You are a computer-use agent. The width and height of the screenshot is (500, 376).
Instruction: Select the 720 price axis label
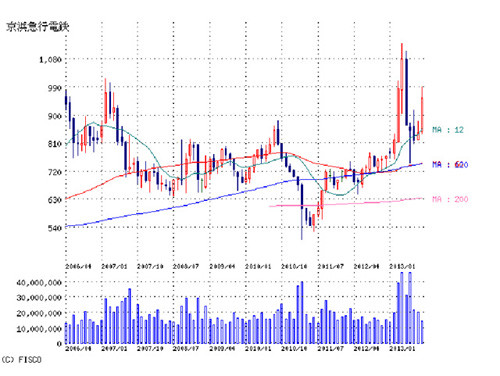(x=55, y=172)
